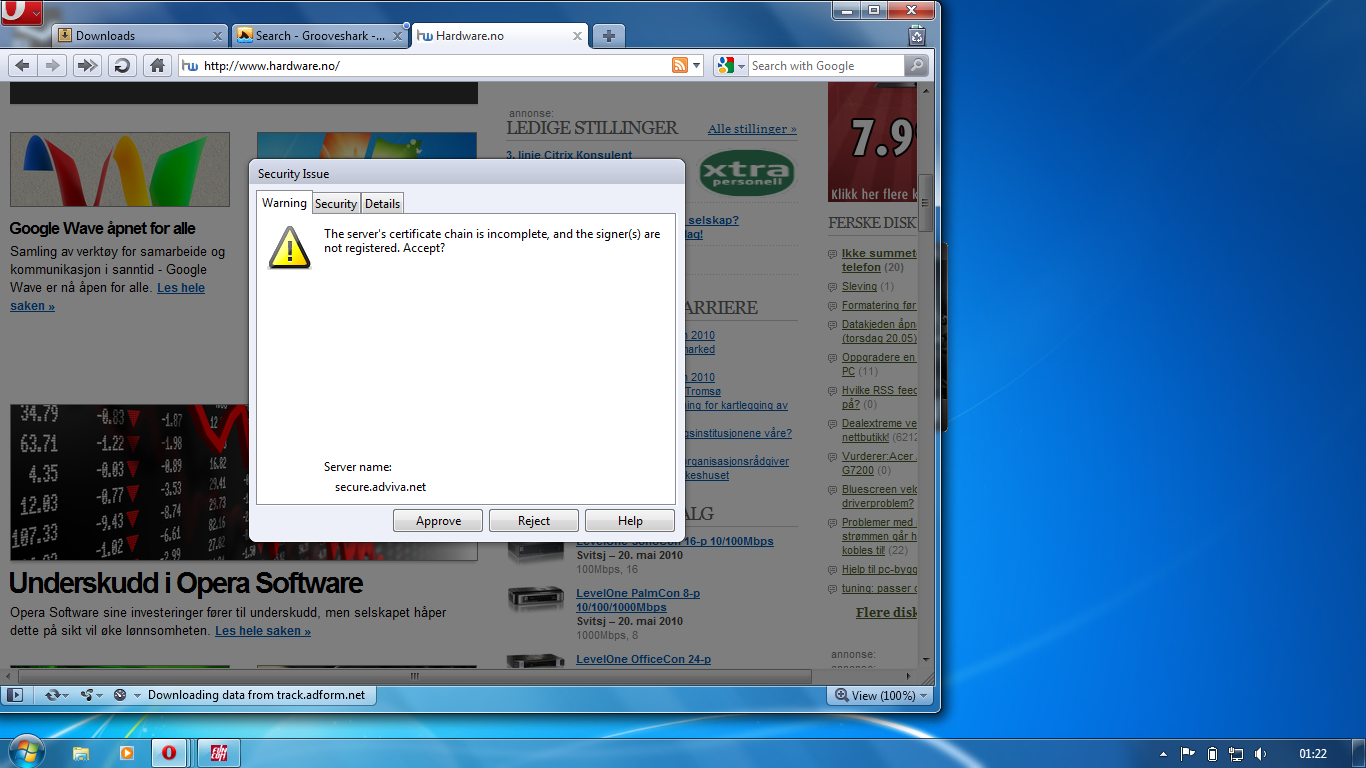
Task: Open the 'Google Wave åpnet for alle' headline
Action: coord(103,228)
